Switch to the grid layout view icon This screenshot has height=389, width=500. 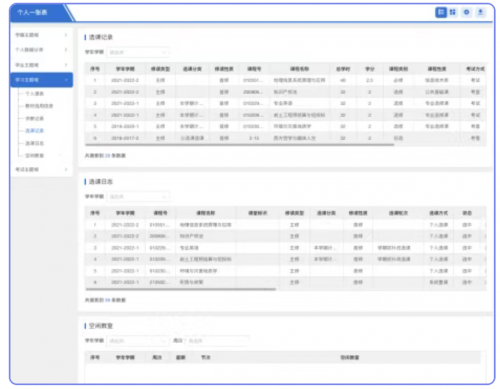(x=453, y=12)
